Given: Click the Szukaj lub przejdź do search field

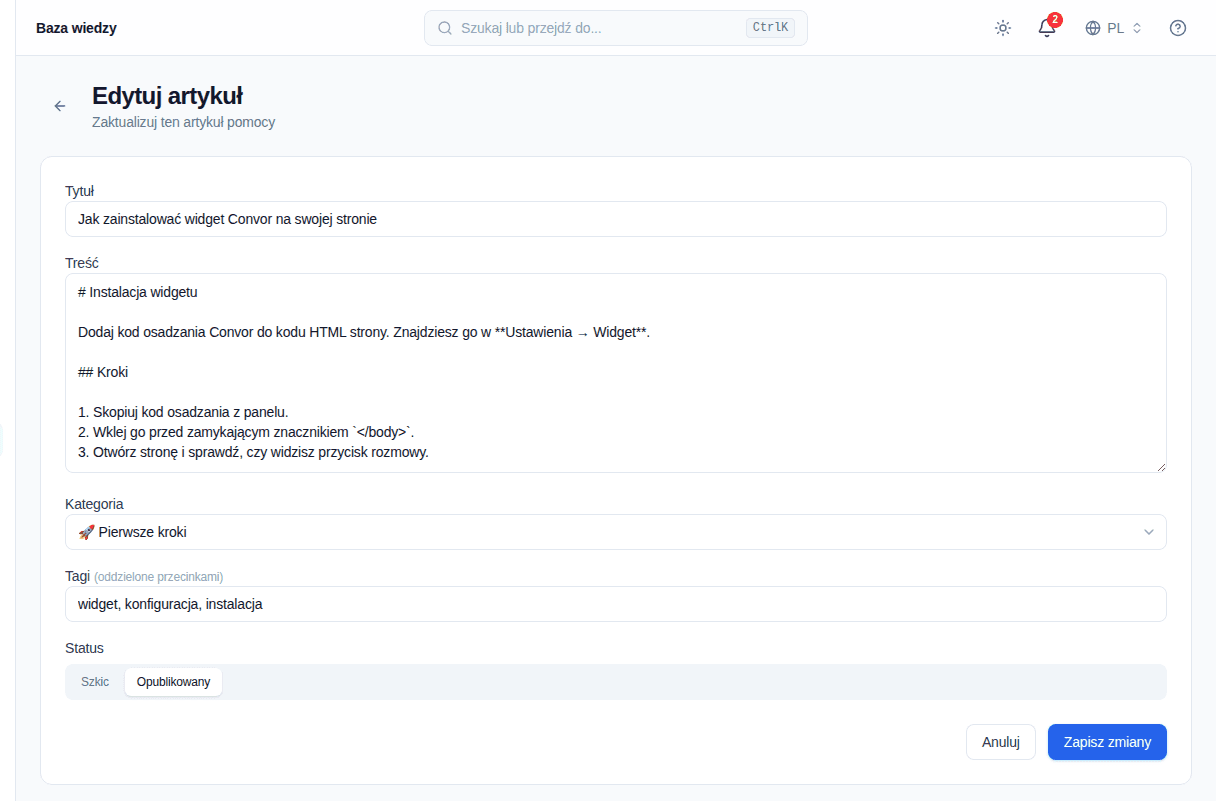Looking at the screenshot, I should pyautogui.click(x=616, y=28).
